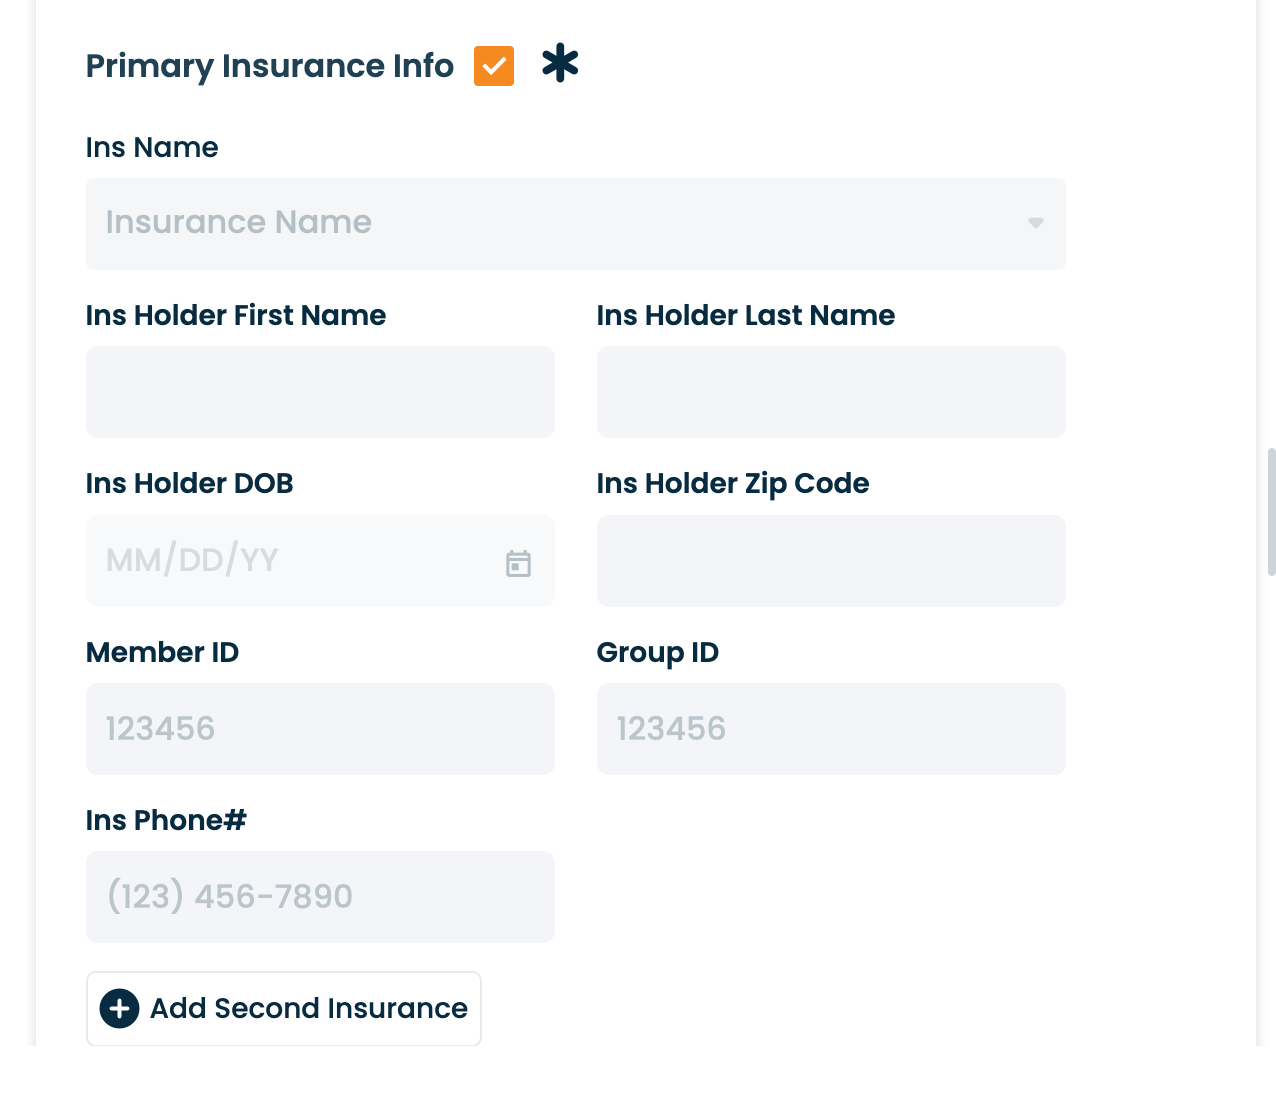This screenshot has width=1276, height=1096.
Task: Focus the Member ID input
Action: tap(320, 729)
